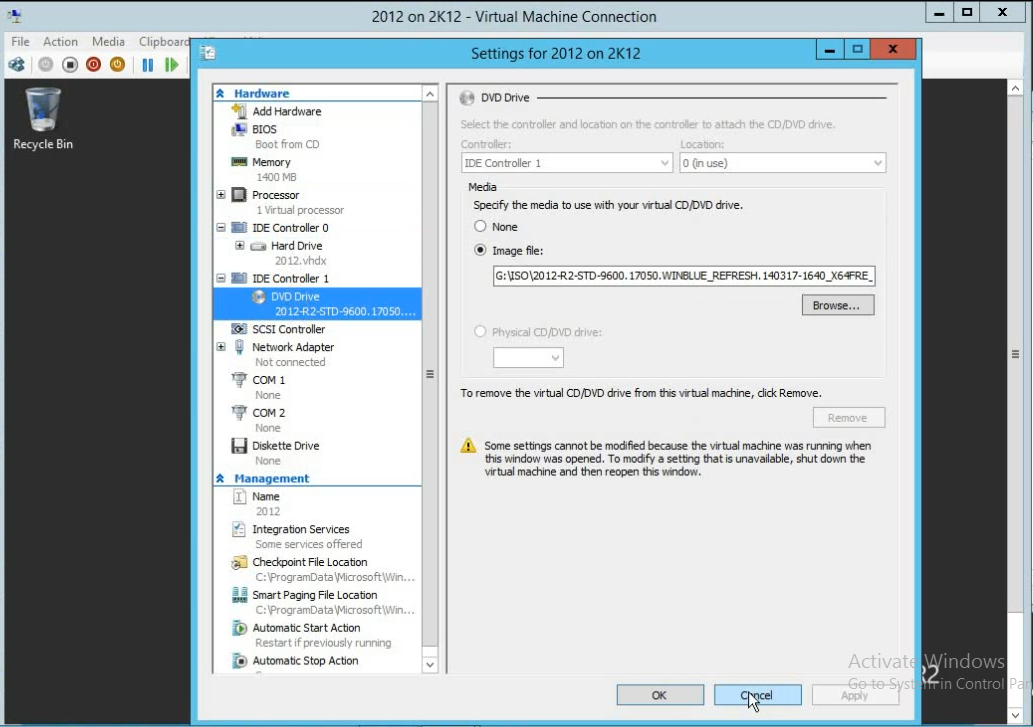Open the Clipboard menu

163,41
